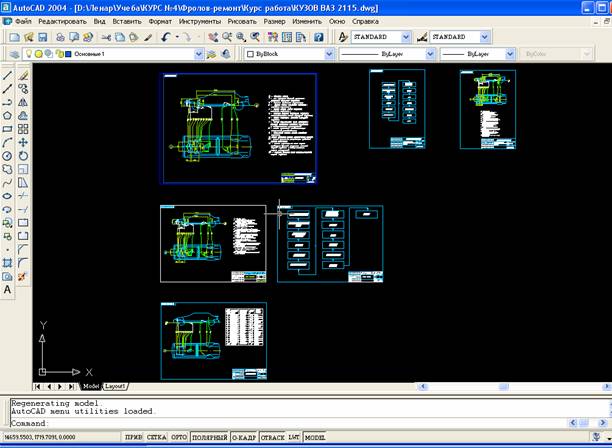Toggle ОРТО ortho mode in status bar
The width and height of the screenshot is (612, 448).
pos(179,437)
